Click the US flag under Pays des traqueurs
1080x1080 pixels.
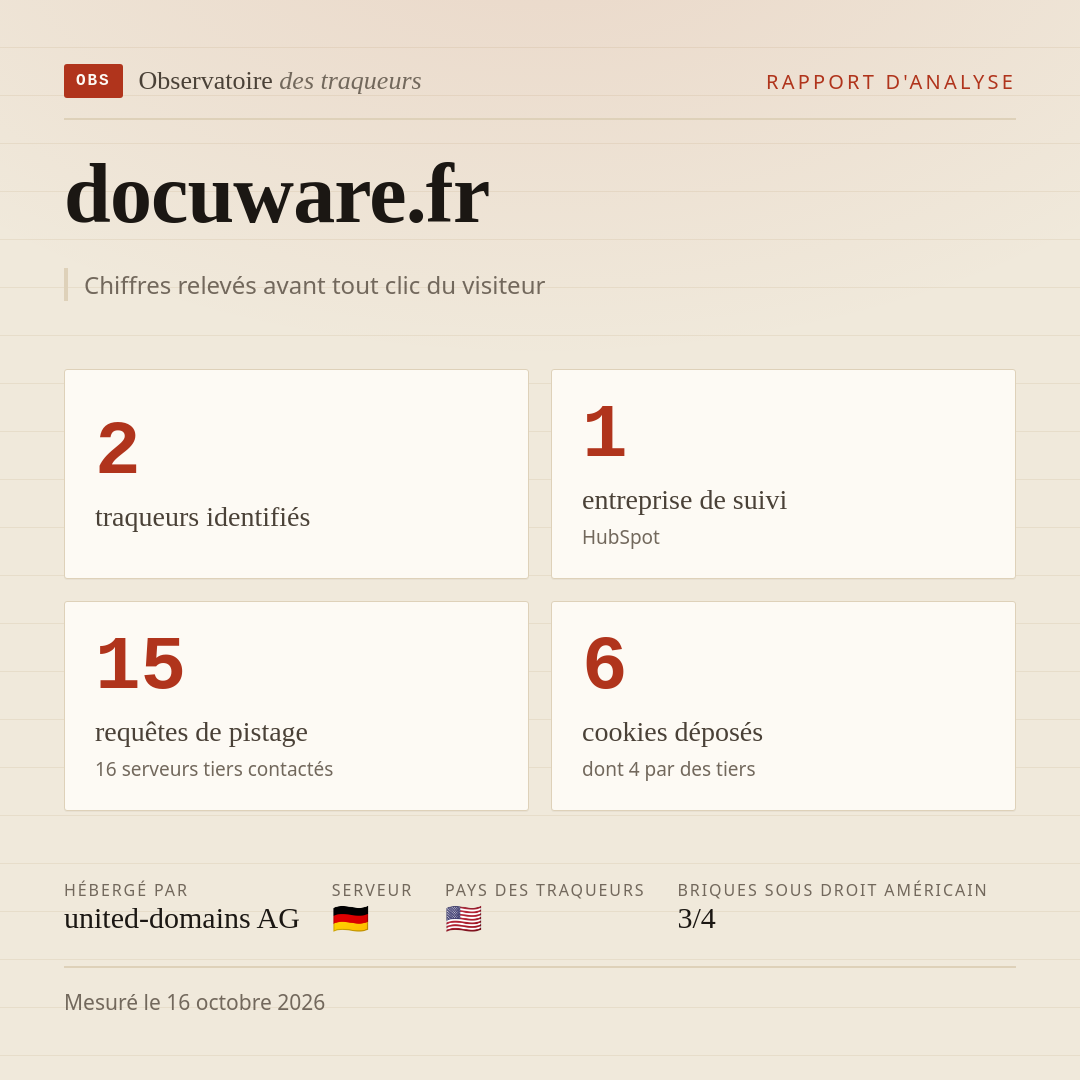[x=464, y=919]
